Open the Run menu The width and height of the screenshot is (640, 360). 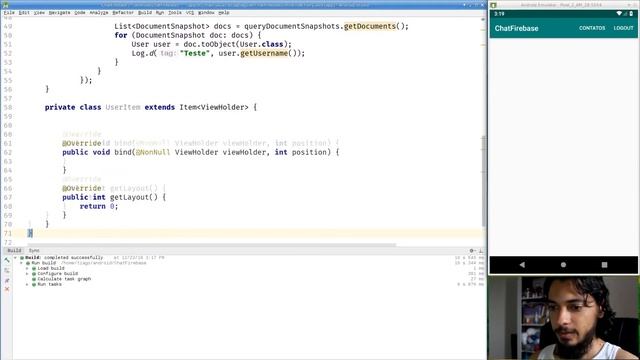(x=160, y=13)
